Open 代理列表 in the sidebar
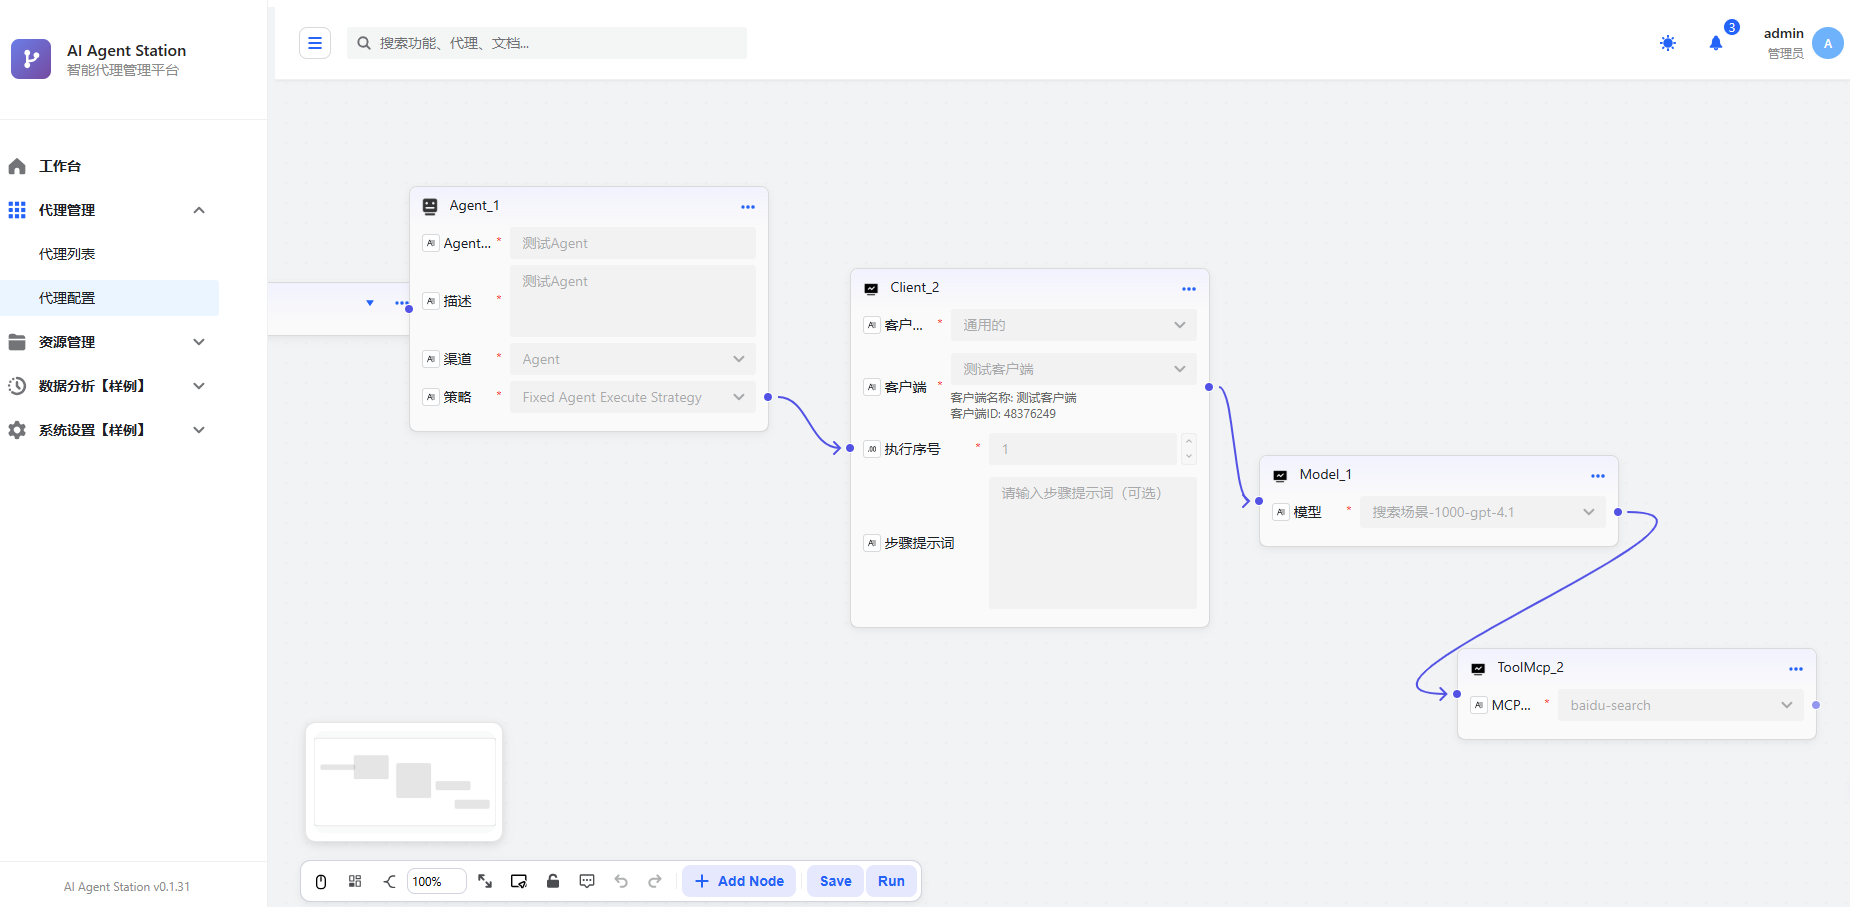 click(x=67, y=254)
